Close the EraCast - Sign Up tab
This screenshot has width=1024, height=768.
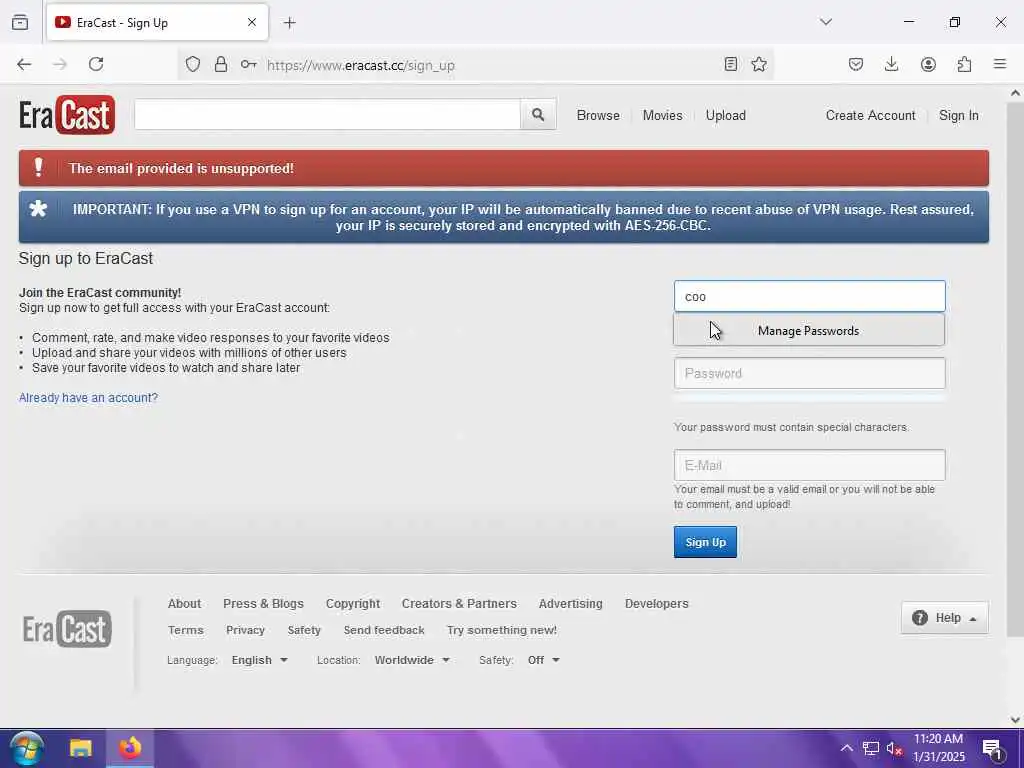tap(251, 22)
